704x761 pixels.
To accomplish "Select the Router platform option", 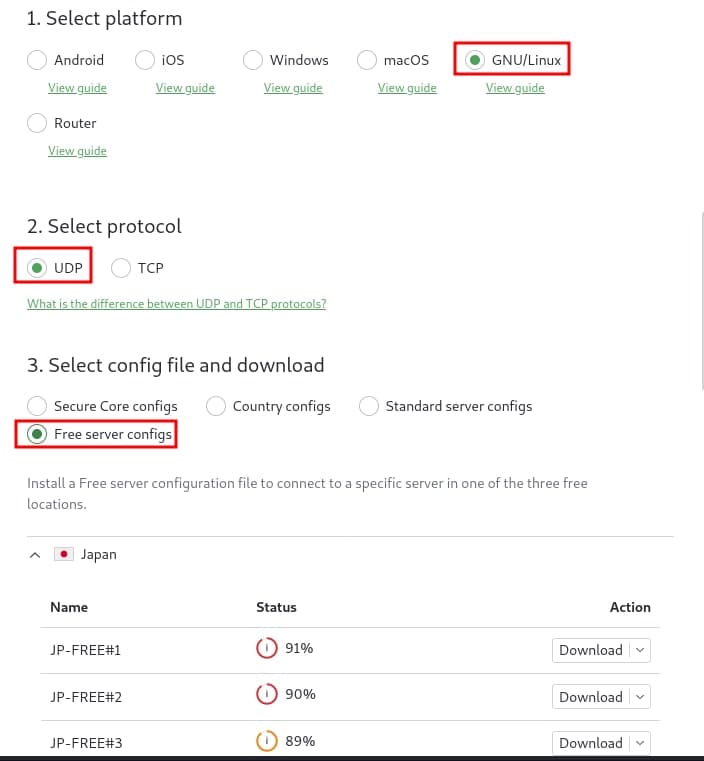I will [x=37, y=123].
